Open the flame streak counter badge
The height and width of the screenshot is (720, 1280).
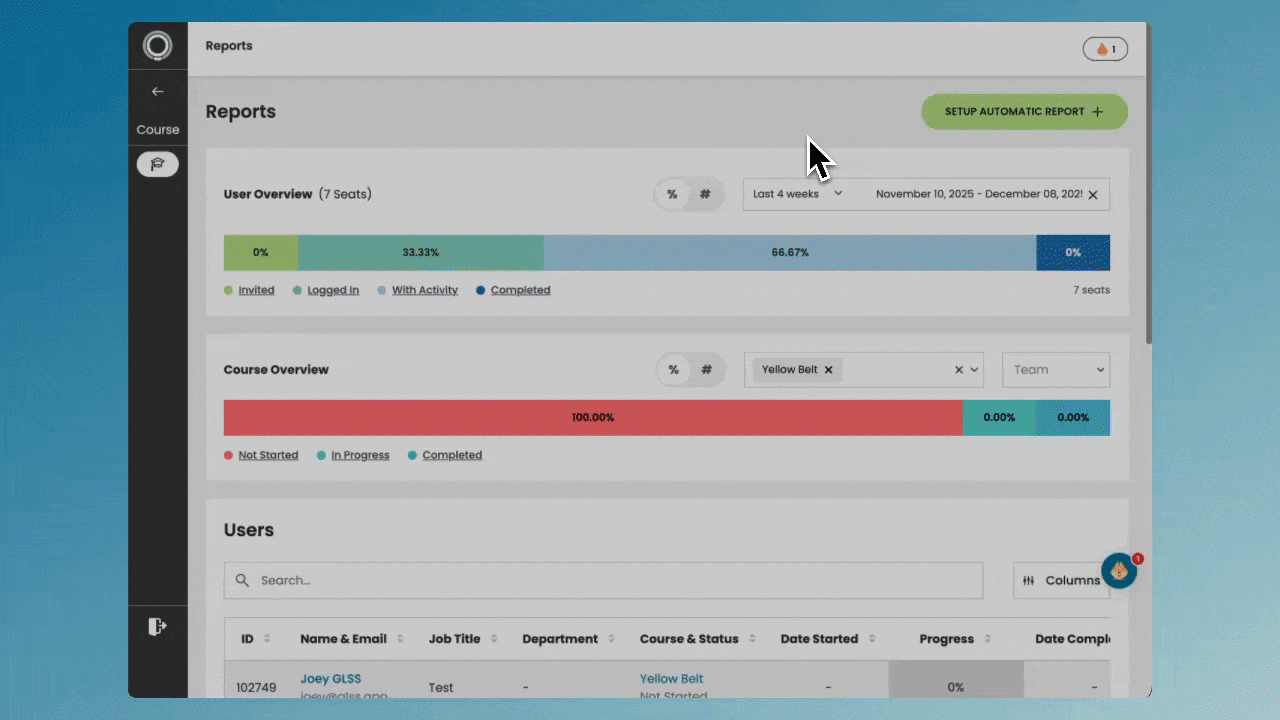point(1105,49)
